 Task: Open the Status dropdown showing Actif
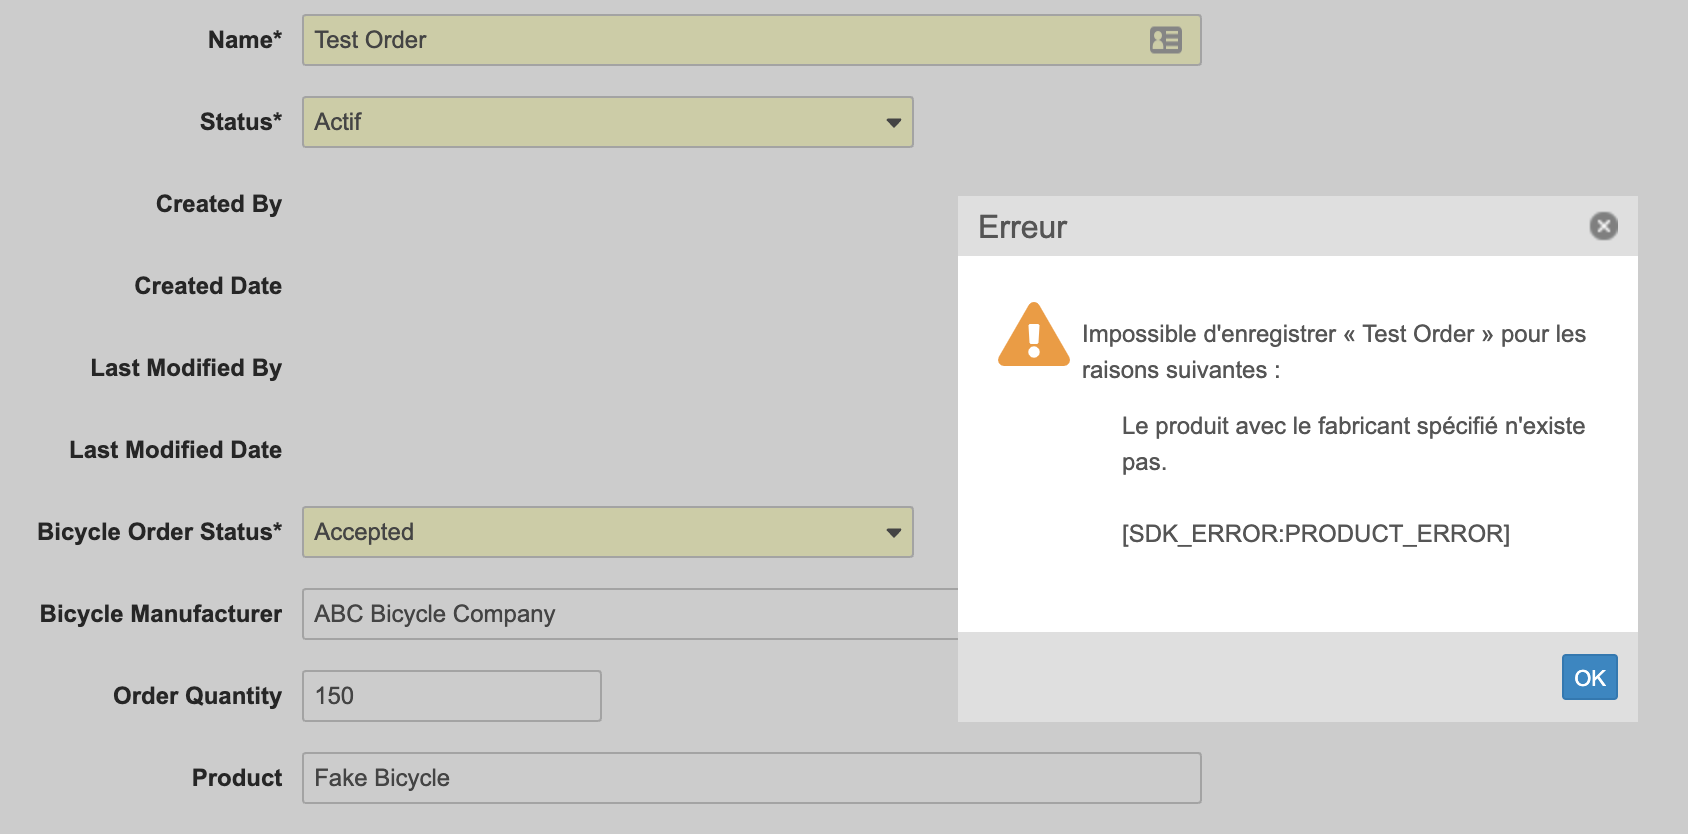point(608,122)
